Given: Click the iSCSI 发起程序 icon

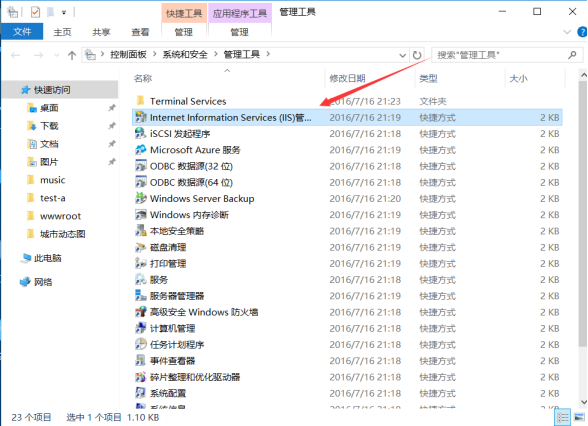Looking at the screenshot, I should 141,134.
